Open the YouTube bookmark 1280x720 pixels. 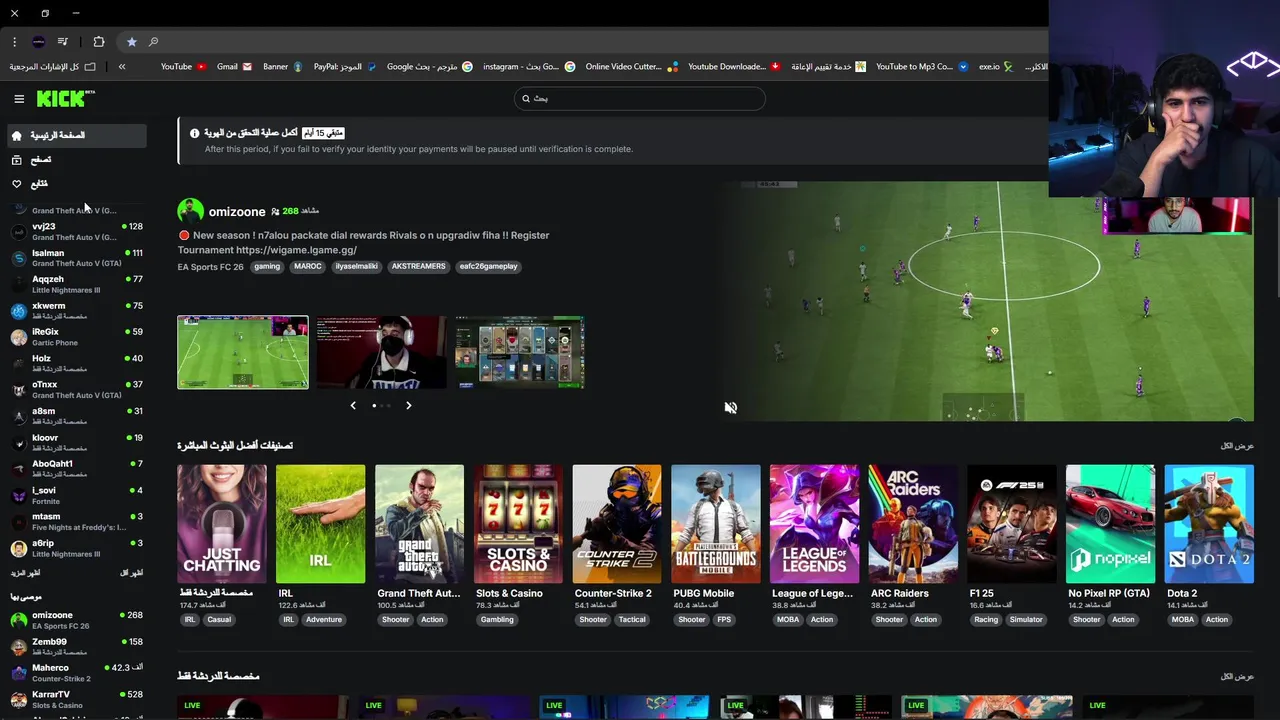click(x=183, y=67)
